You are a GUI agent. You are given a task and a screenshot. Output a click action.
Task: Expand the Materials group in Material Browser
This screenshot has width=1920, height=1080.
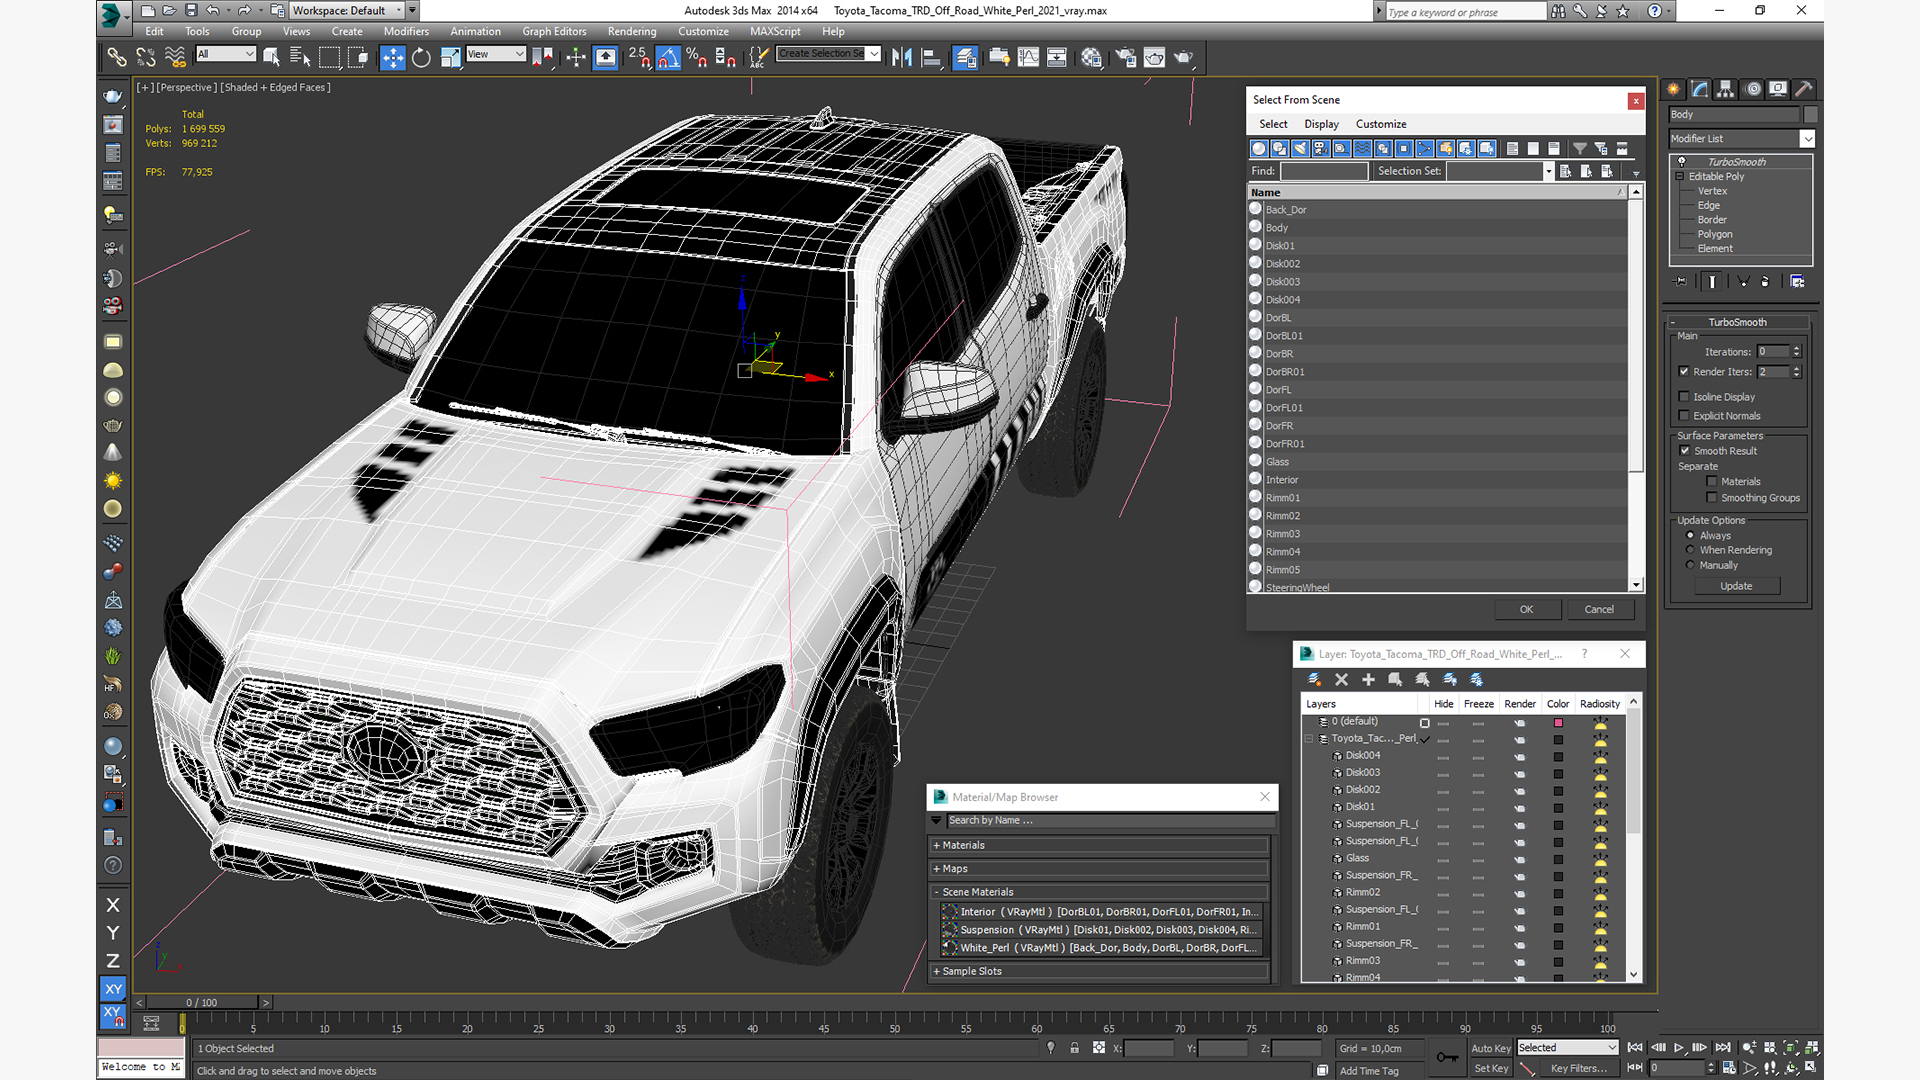coord(1099,845)
